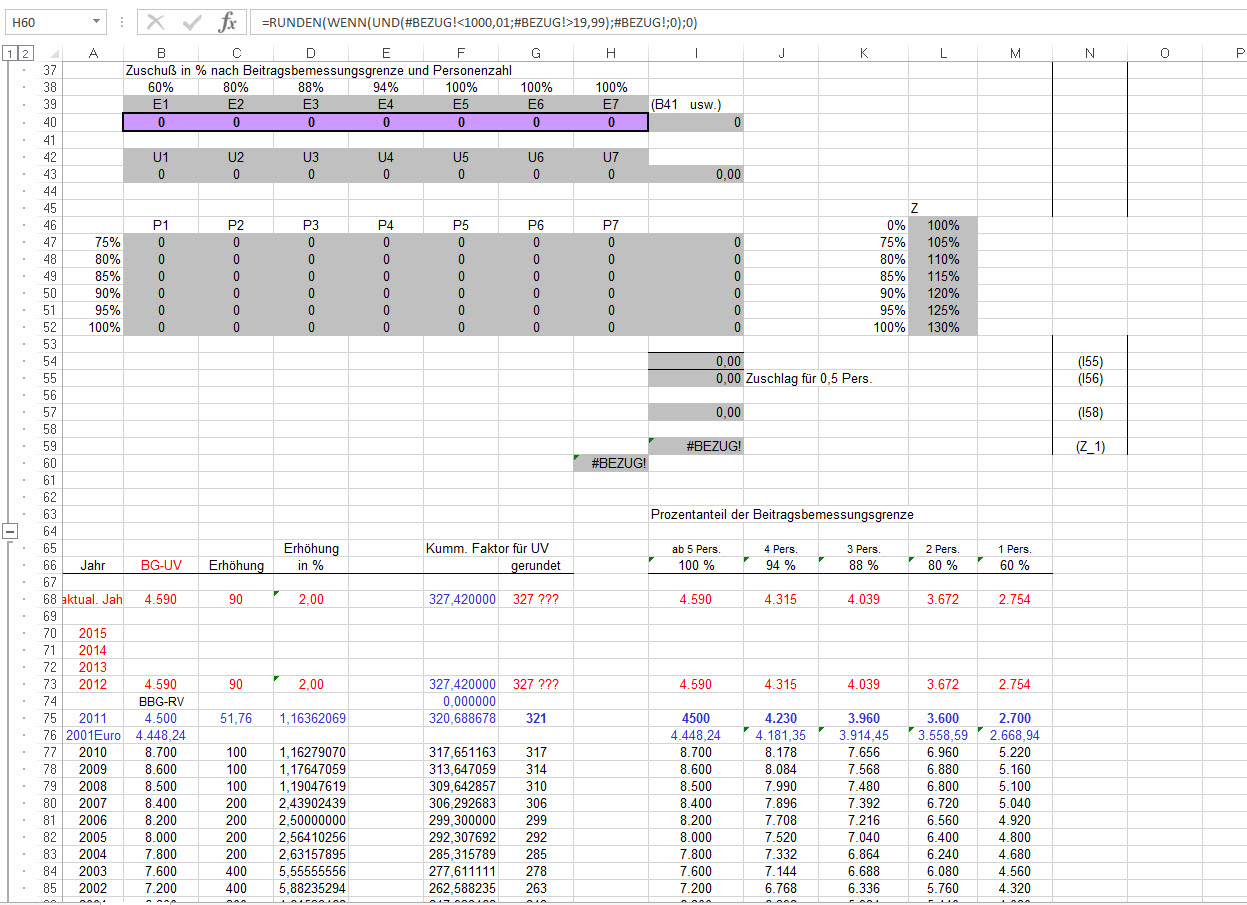Show outline level 2 rows

tap(26, 53)
